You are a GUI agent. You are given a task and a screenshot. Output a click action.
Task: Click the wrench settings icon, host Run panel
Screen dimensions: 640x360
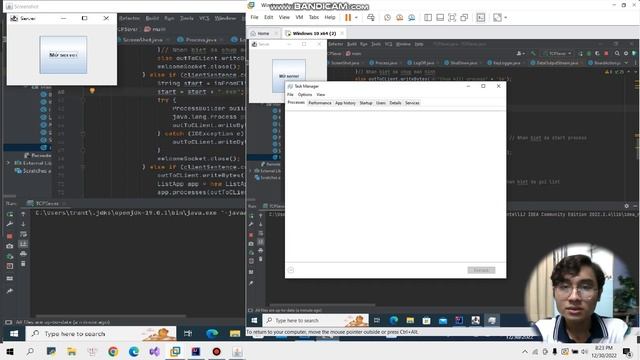coord(10,224)
